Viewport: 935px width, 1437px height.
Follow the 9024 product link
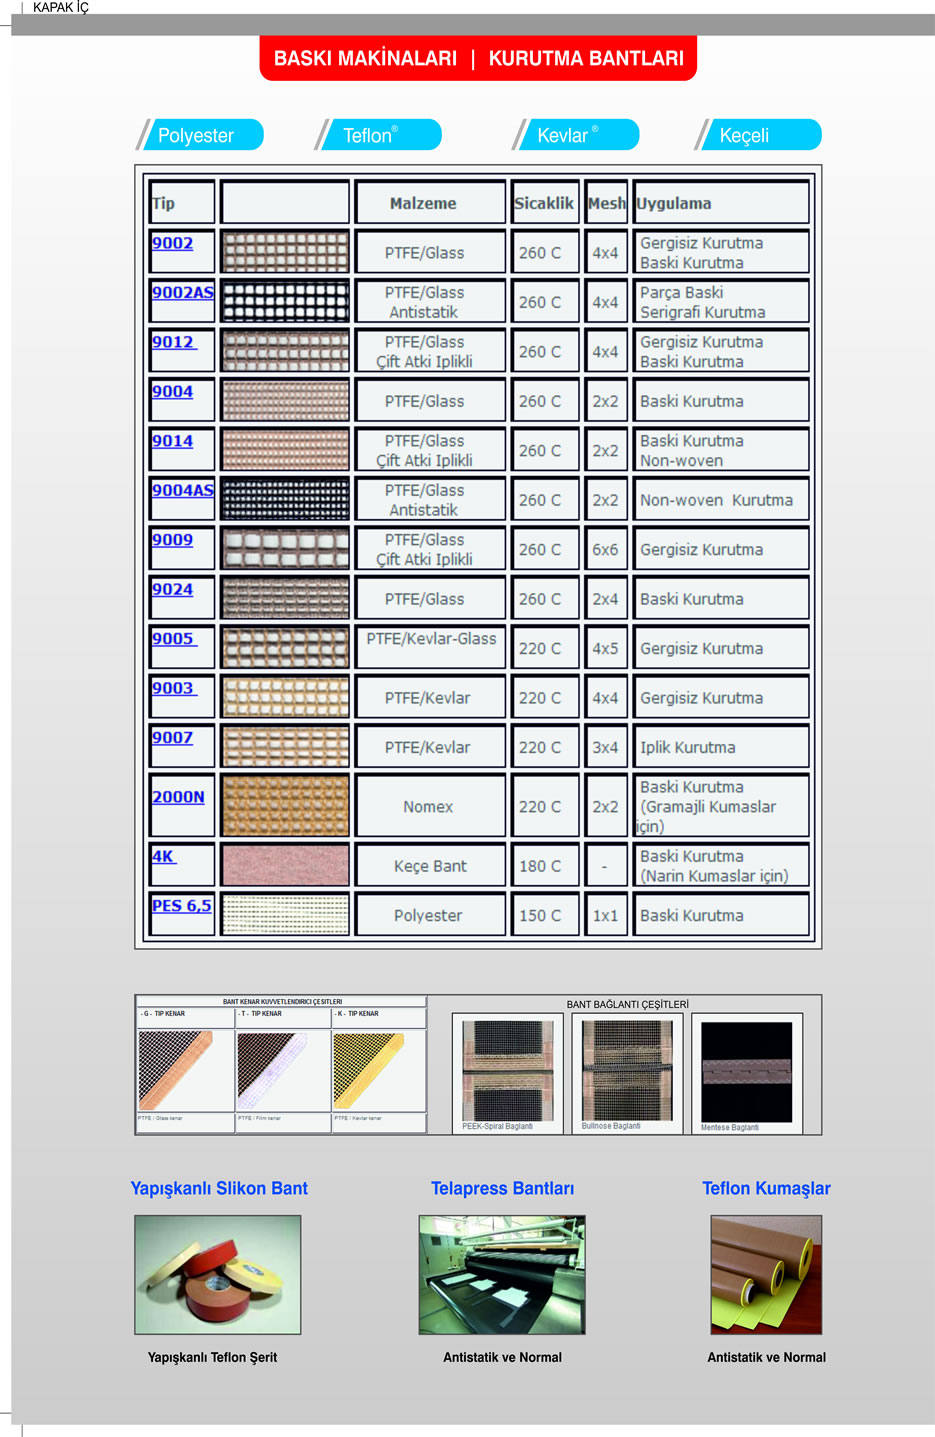coord(172,589)
